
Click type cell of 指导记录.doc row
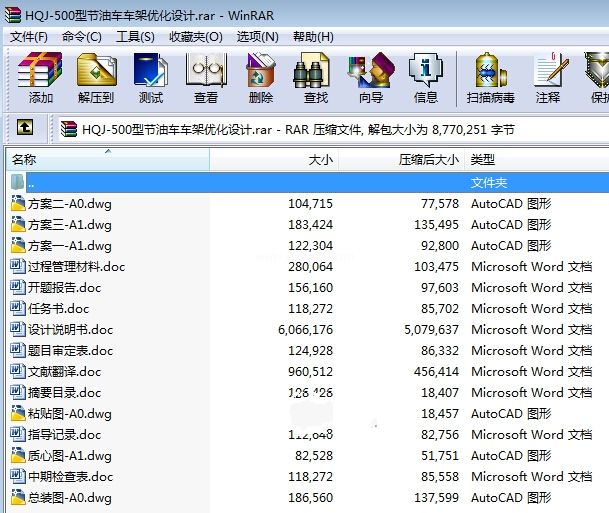pos(531,434)
